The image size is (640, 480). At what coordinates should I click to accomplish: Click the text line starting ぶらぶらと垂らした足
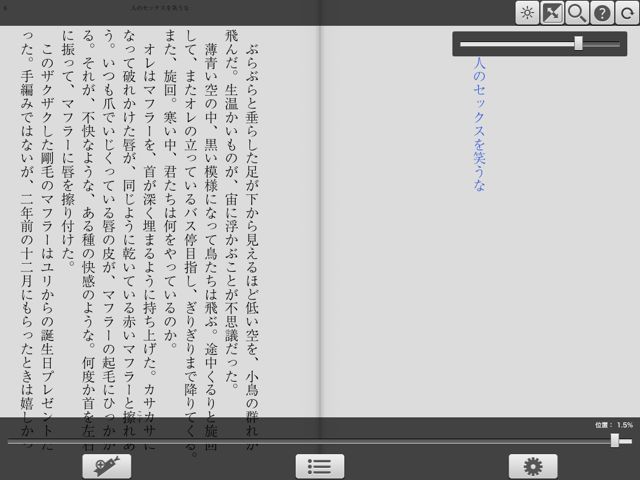(x=252, y=245)
